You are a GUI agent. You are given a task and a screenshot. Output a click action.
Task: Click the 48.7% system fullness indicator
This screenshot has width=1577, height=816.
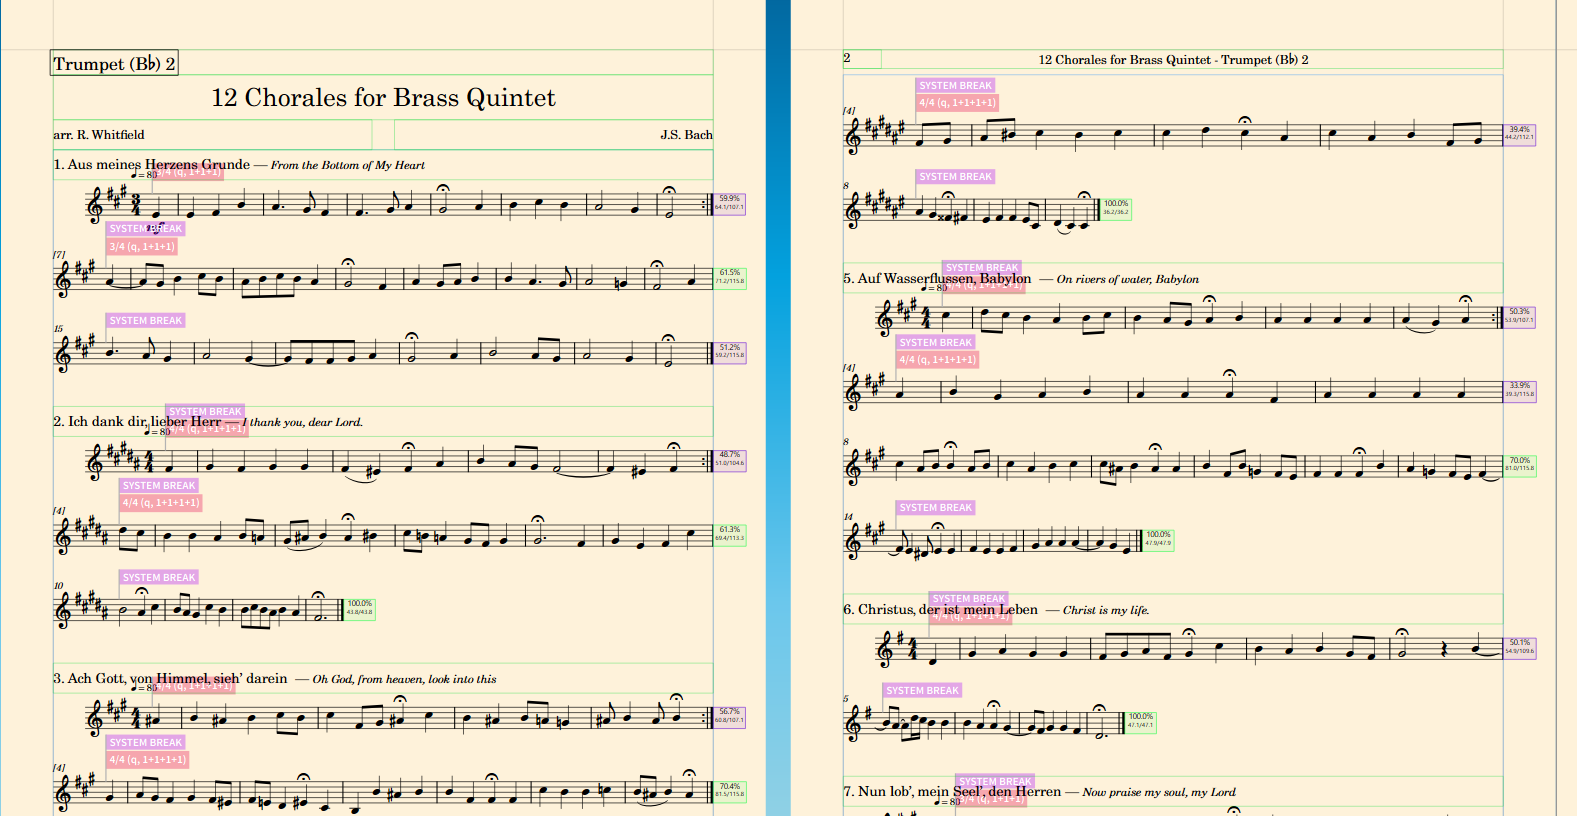(x=730, y=459)
